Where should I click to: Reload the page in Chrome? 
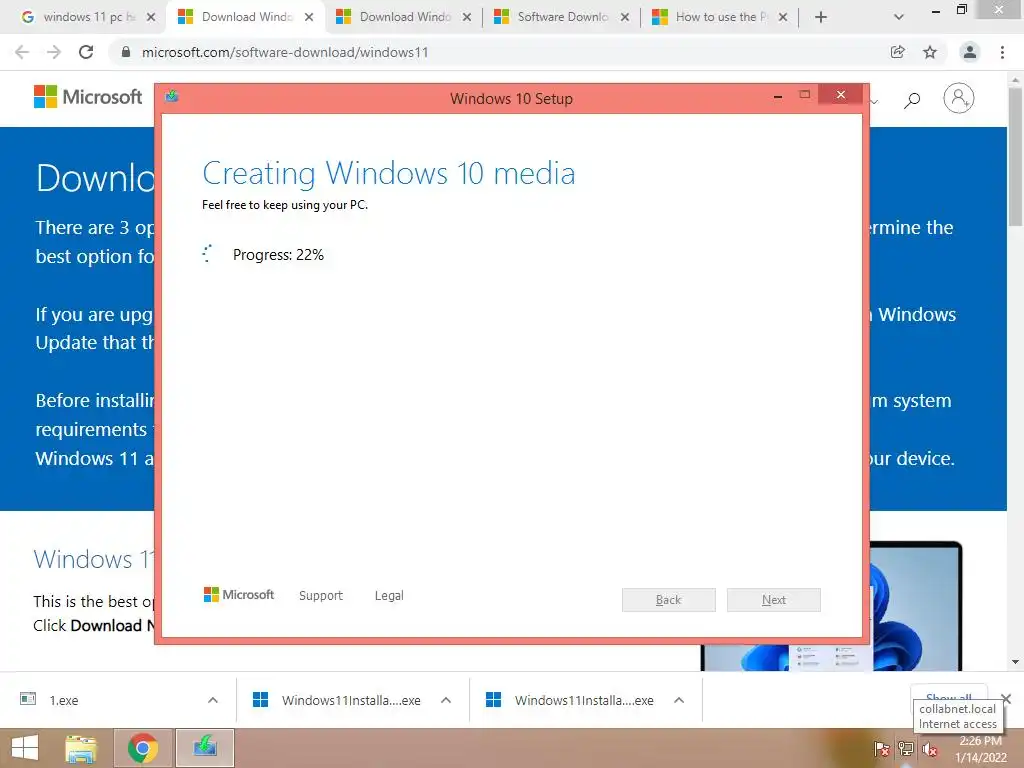86,52
